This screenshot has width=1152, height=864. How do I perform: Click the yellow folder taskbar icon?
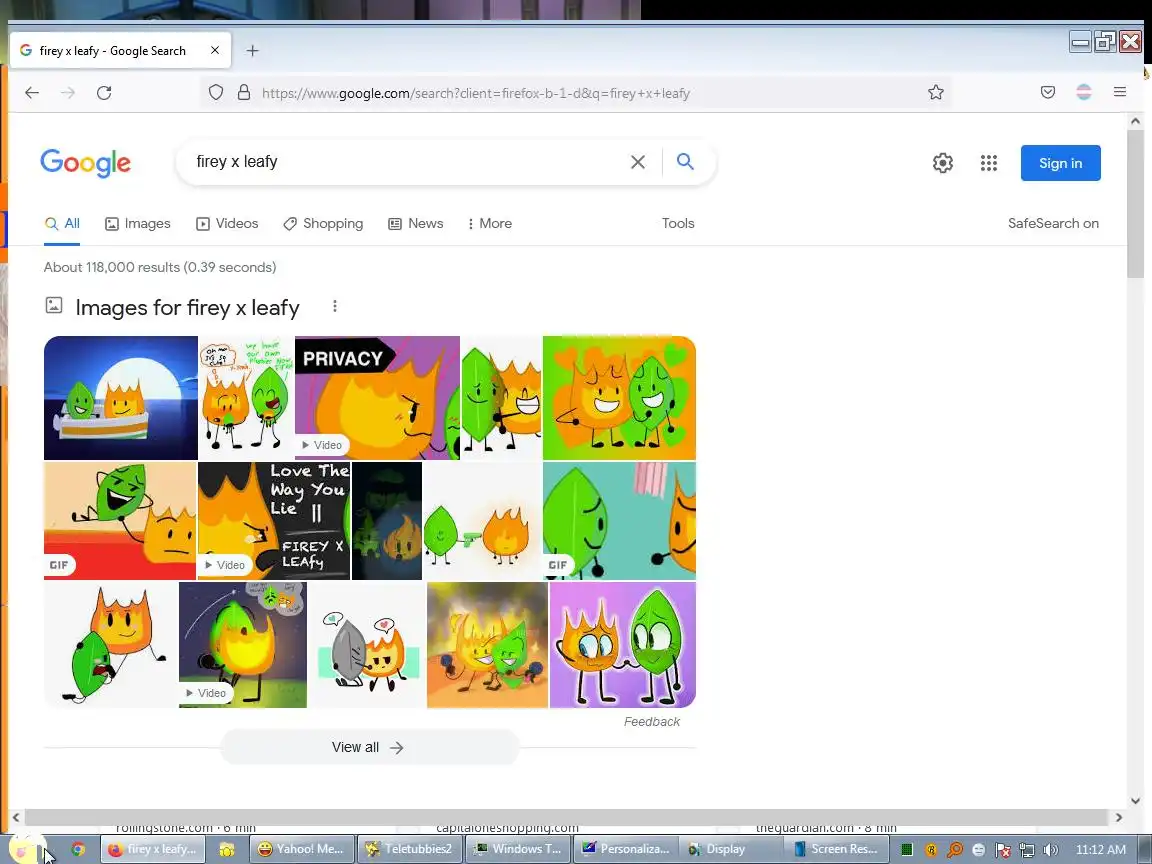coord(226,849)
